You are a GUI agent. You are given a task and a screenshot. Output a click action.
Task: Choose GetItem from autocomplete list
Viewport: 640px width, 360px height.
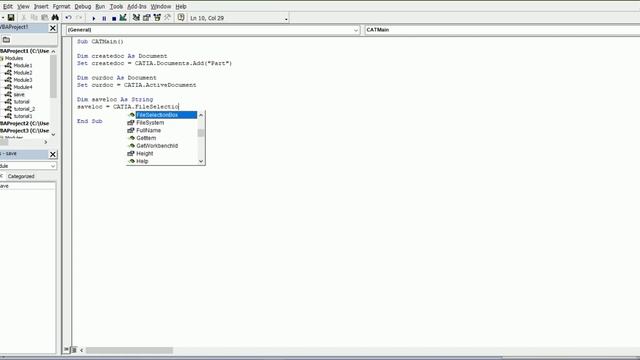146,138
